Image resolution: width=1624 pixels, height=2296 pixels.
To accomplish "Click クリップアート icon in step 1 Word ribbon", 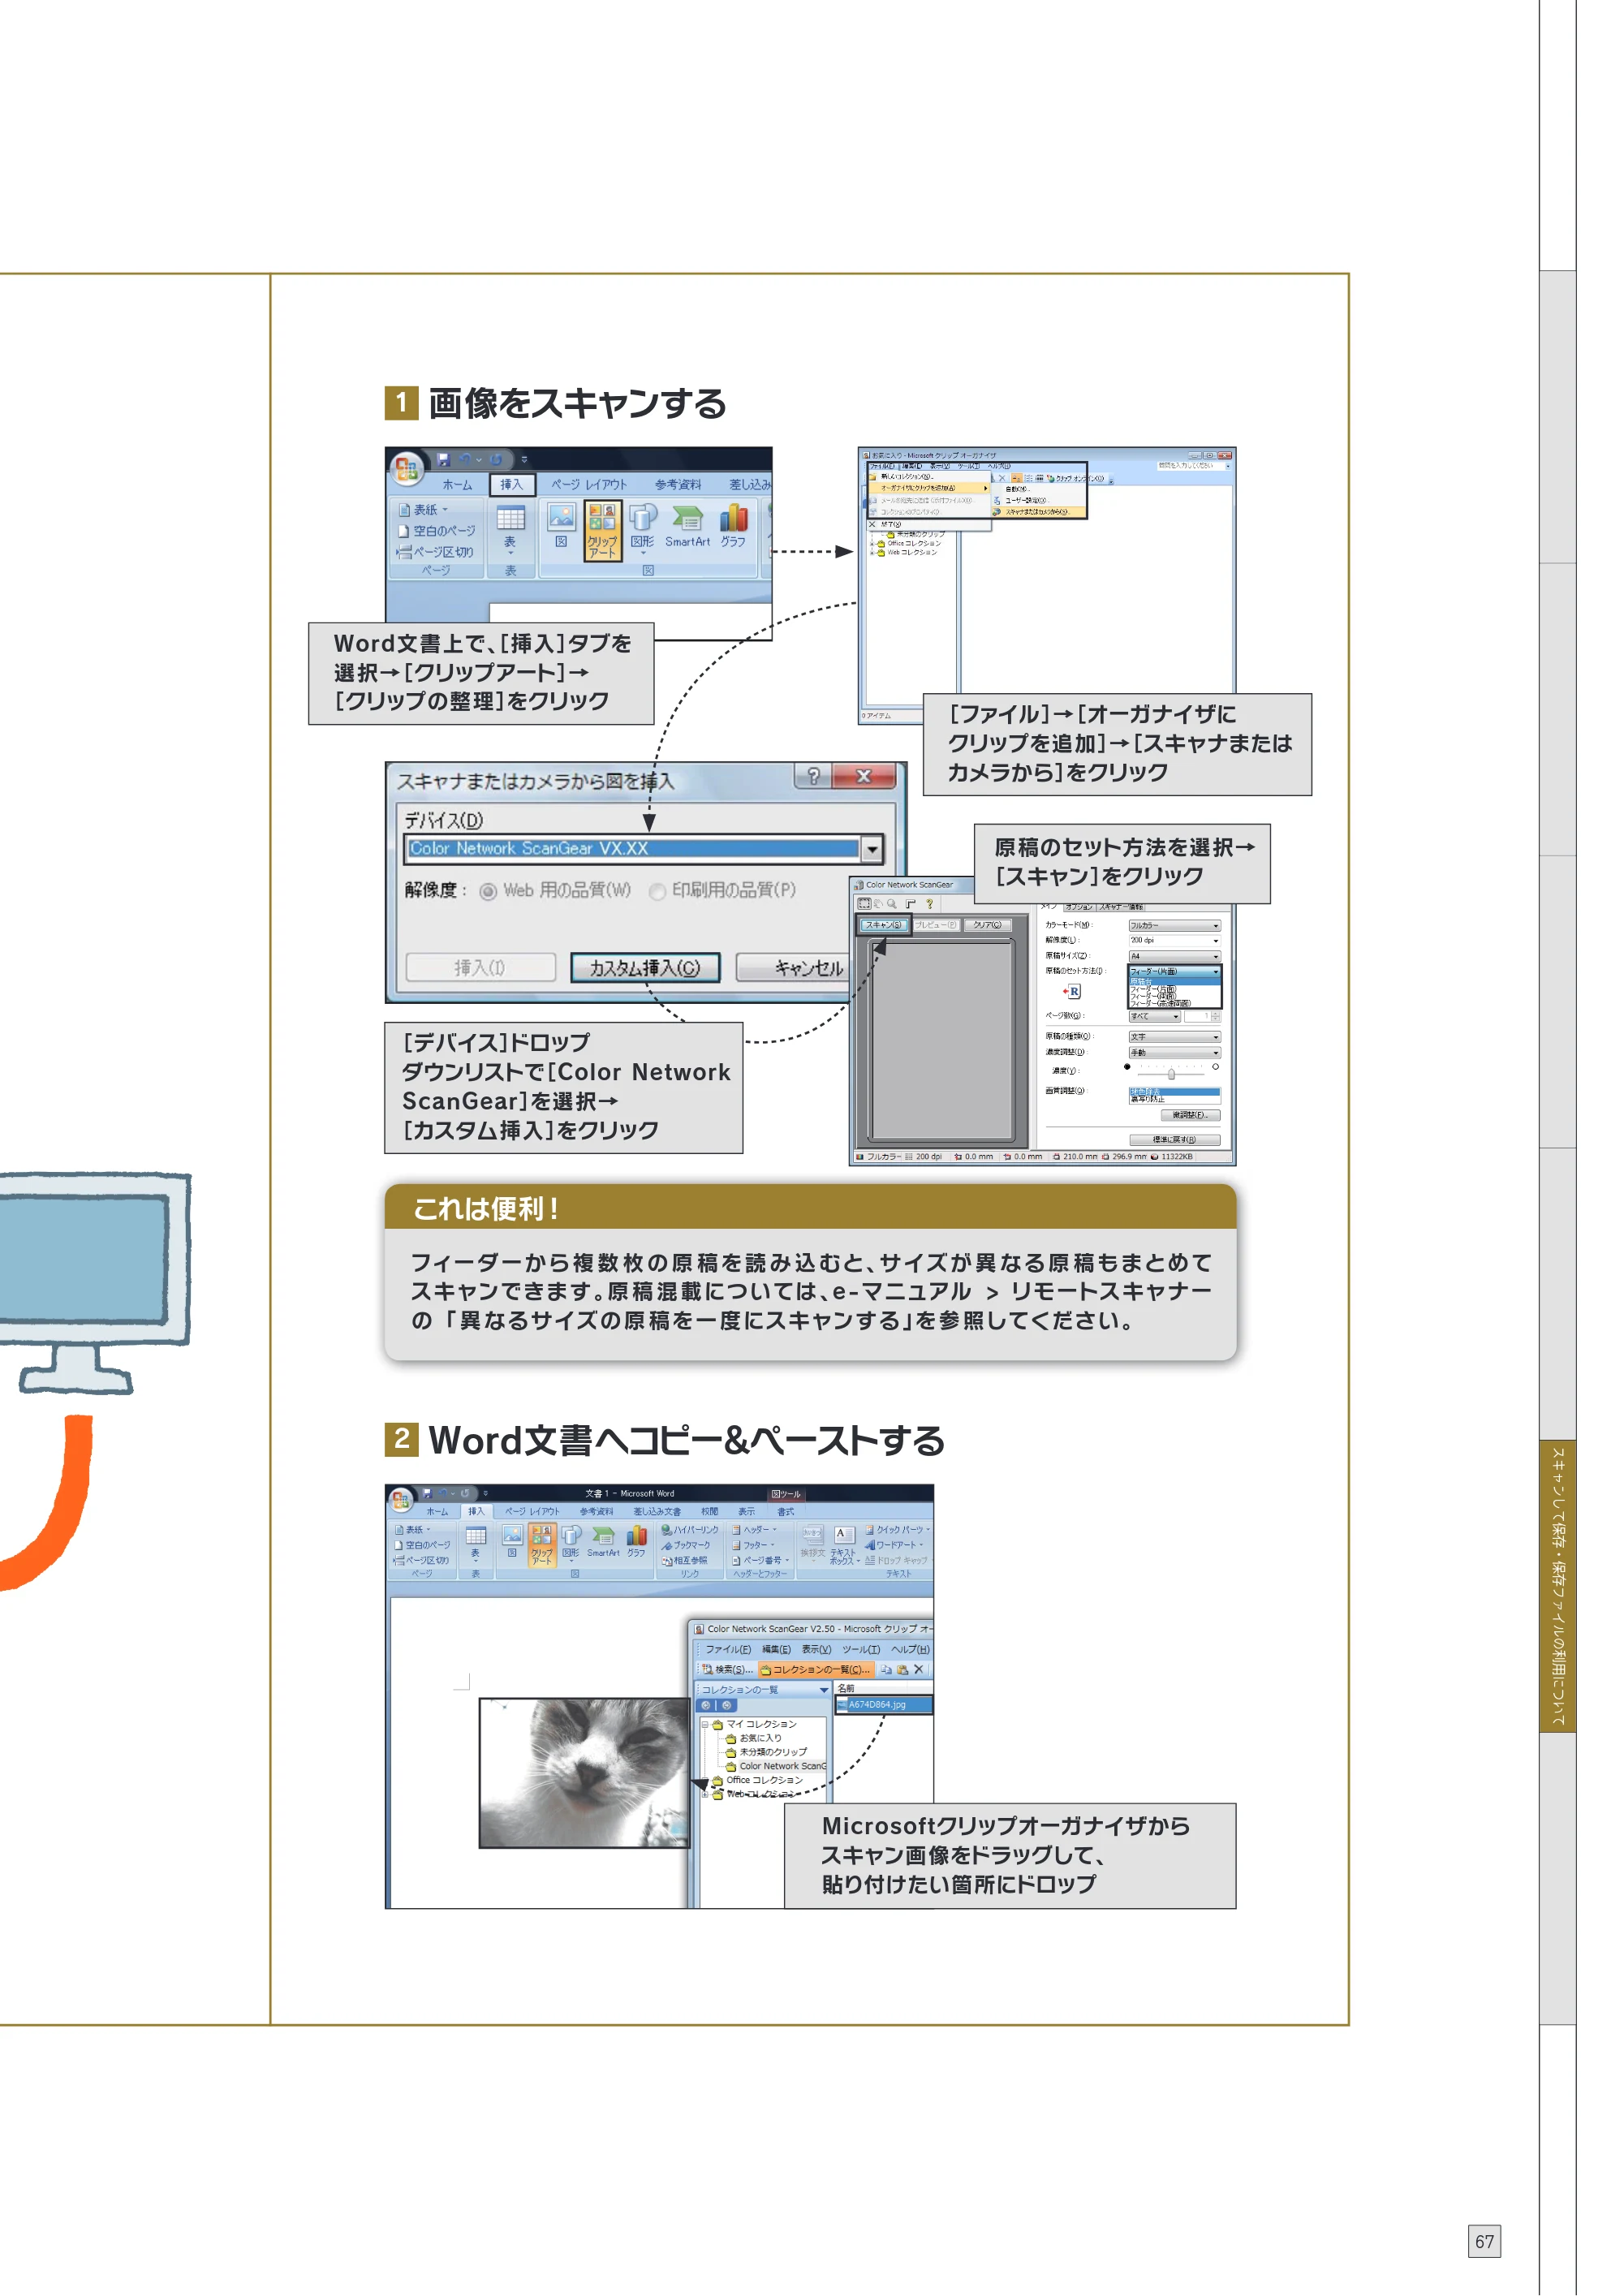I will tap(602, 531).
